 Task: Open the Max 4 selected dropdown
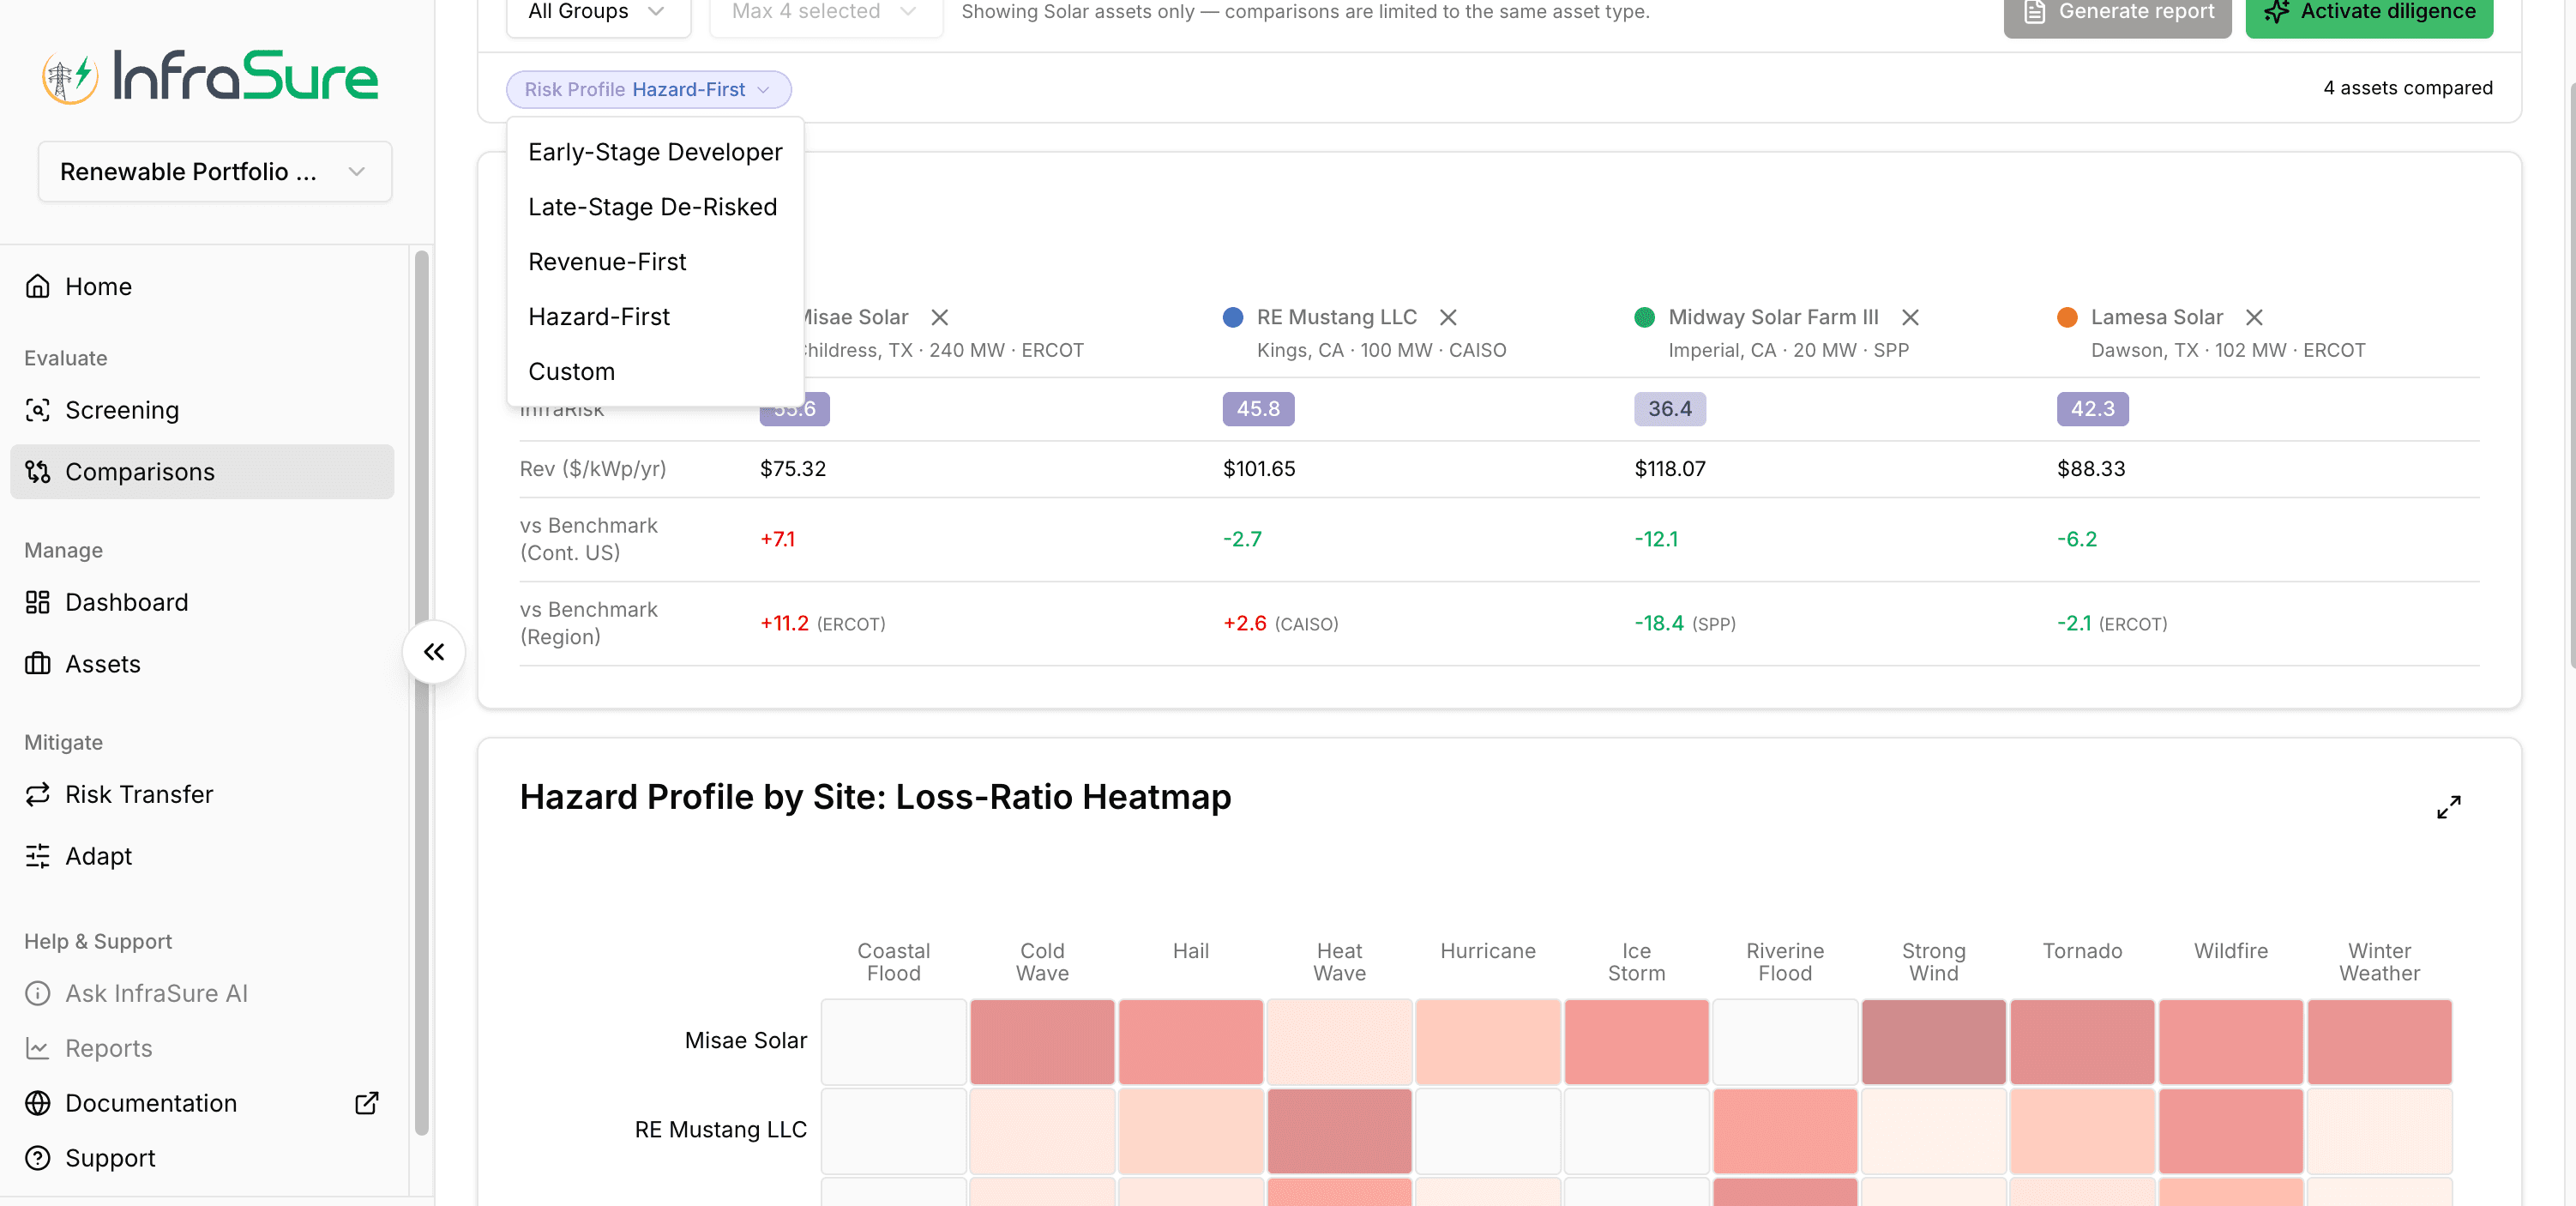click(826, 14)
